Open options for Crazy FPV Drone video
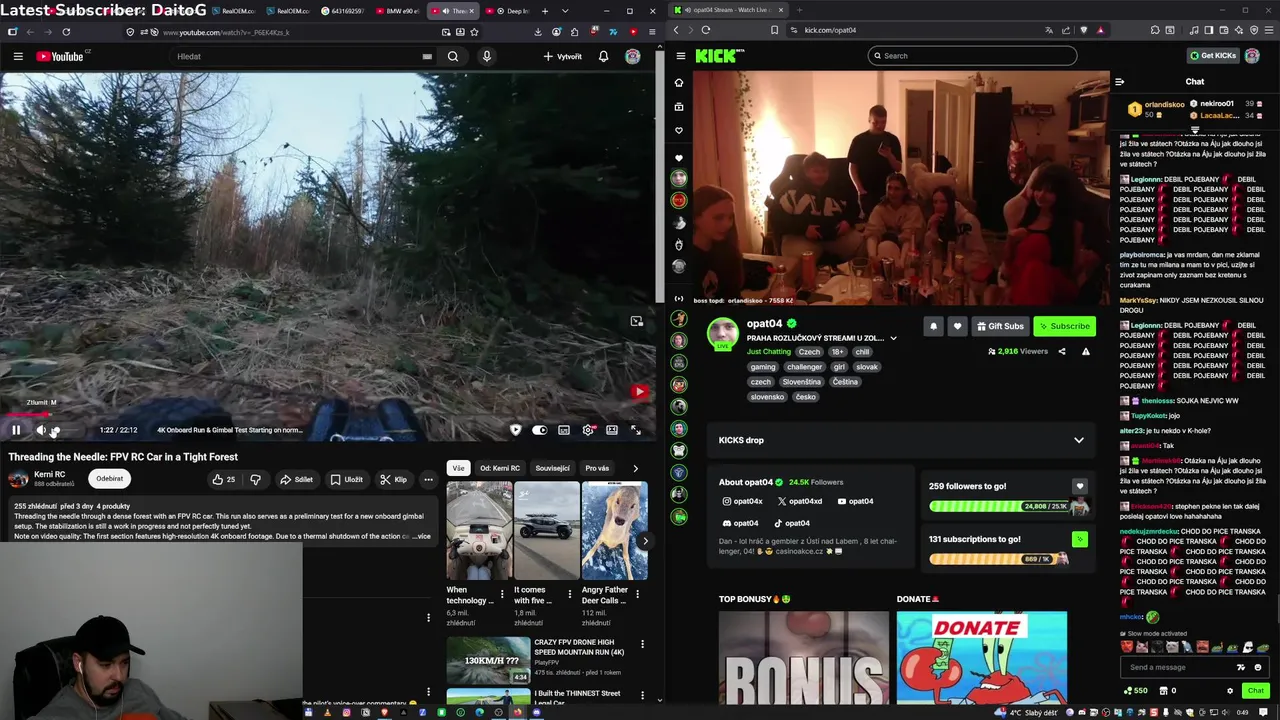Viewport: 1280px width, 720px height. tap(642, 644)
